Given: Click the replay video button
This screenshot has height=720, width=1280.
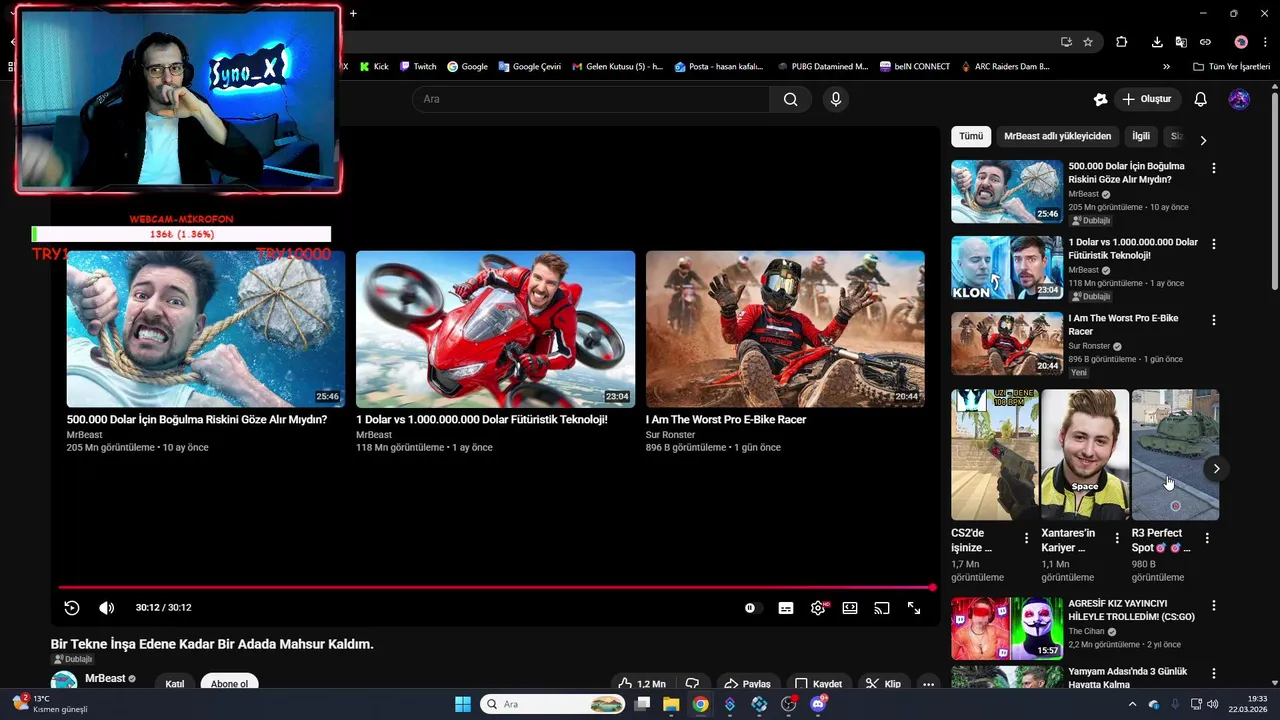Looking at the screenshot, I should click(71, 608).
